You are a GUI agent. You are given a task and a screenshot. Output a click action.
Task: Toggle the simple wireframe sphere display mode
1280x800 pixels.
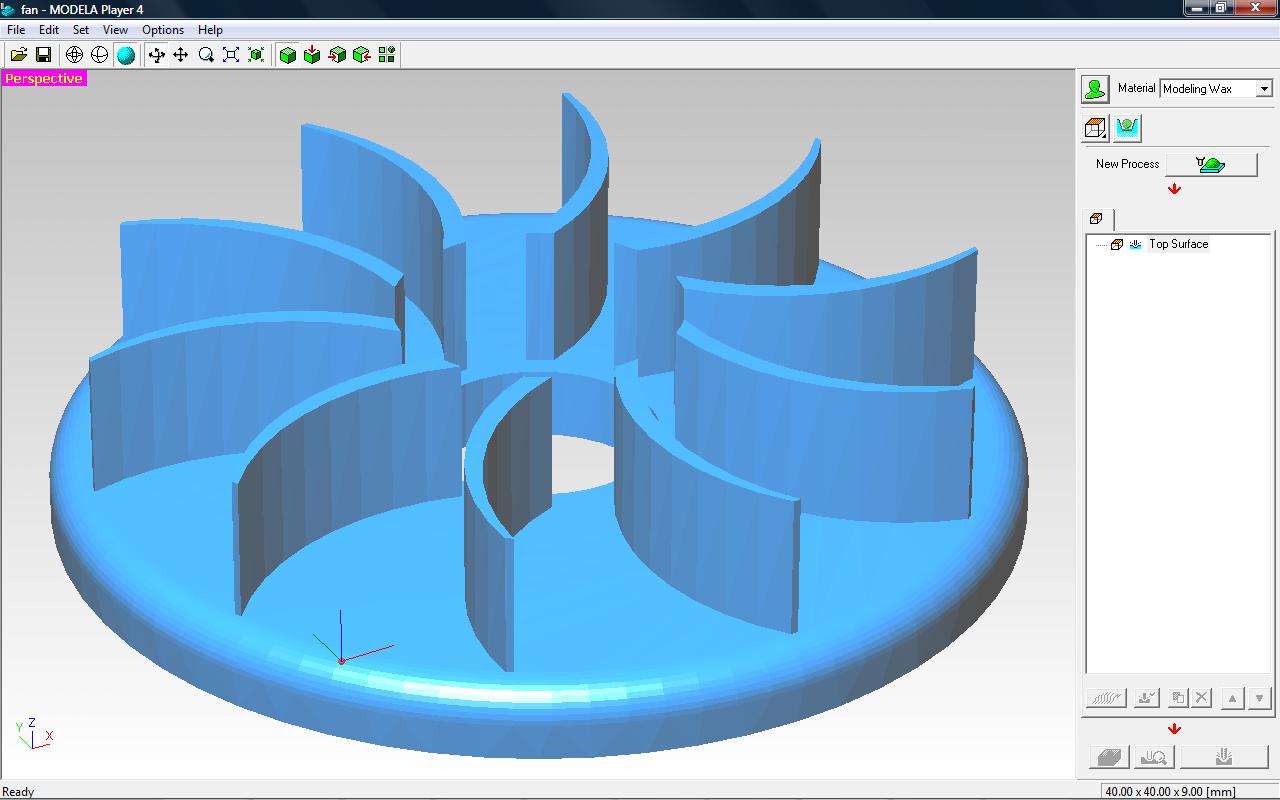99,55
